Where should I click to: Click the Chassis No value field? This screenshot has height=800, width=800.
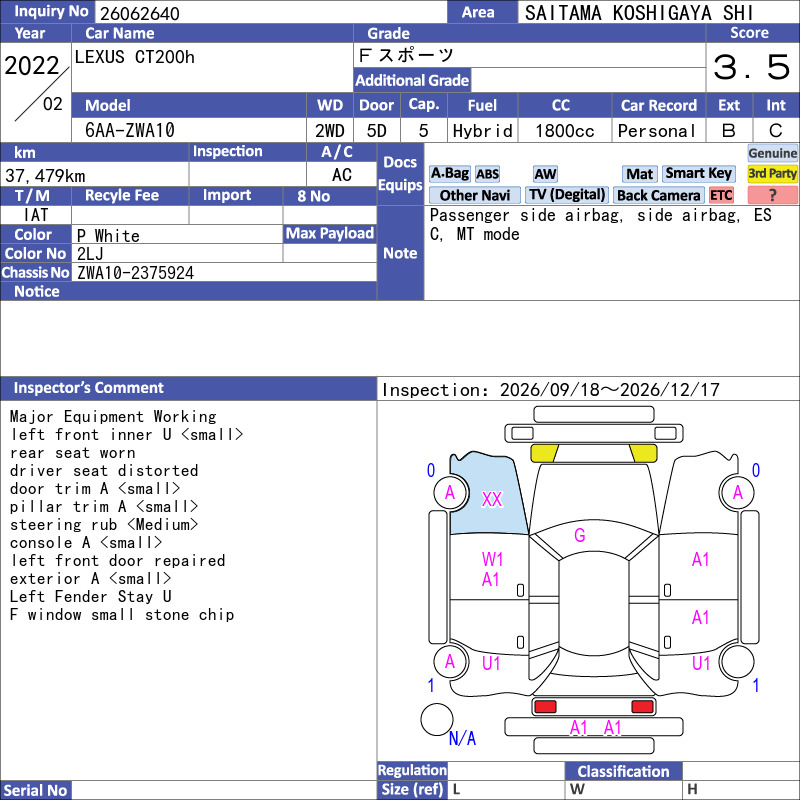pyautogui.click(x=224, y=273)
